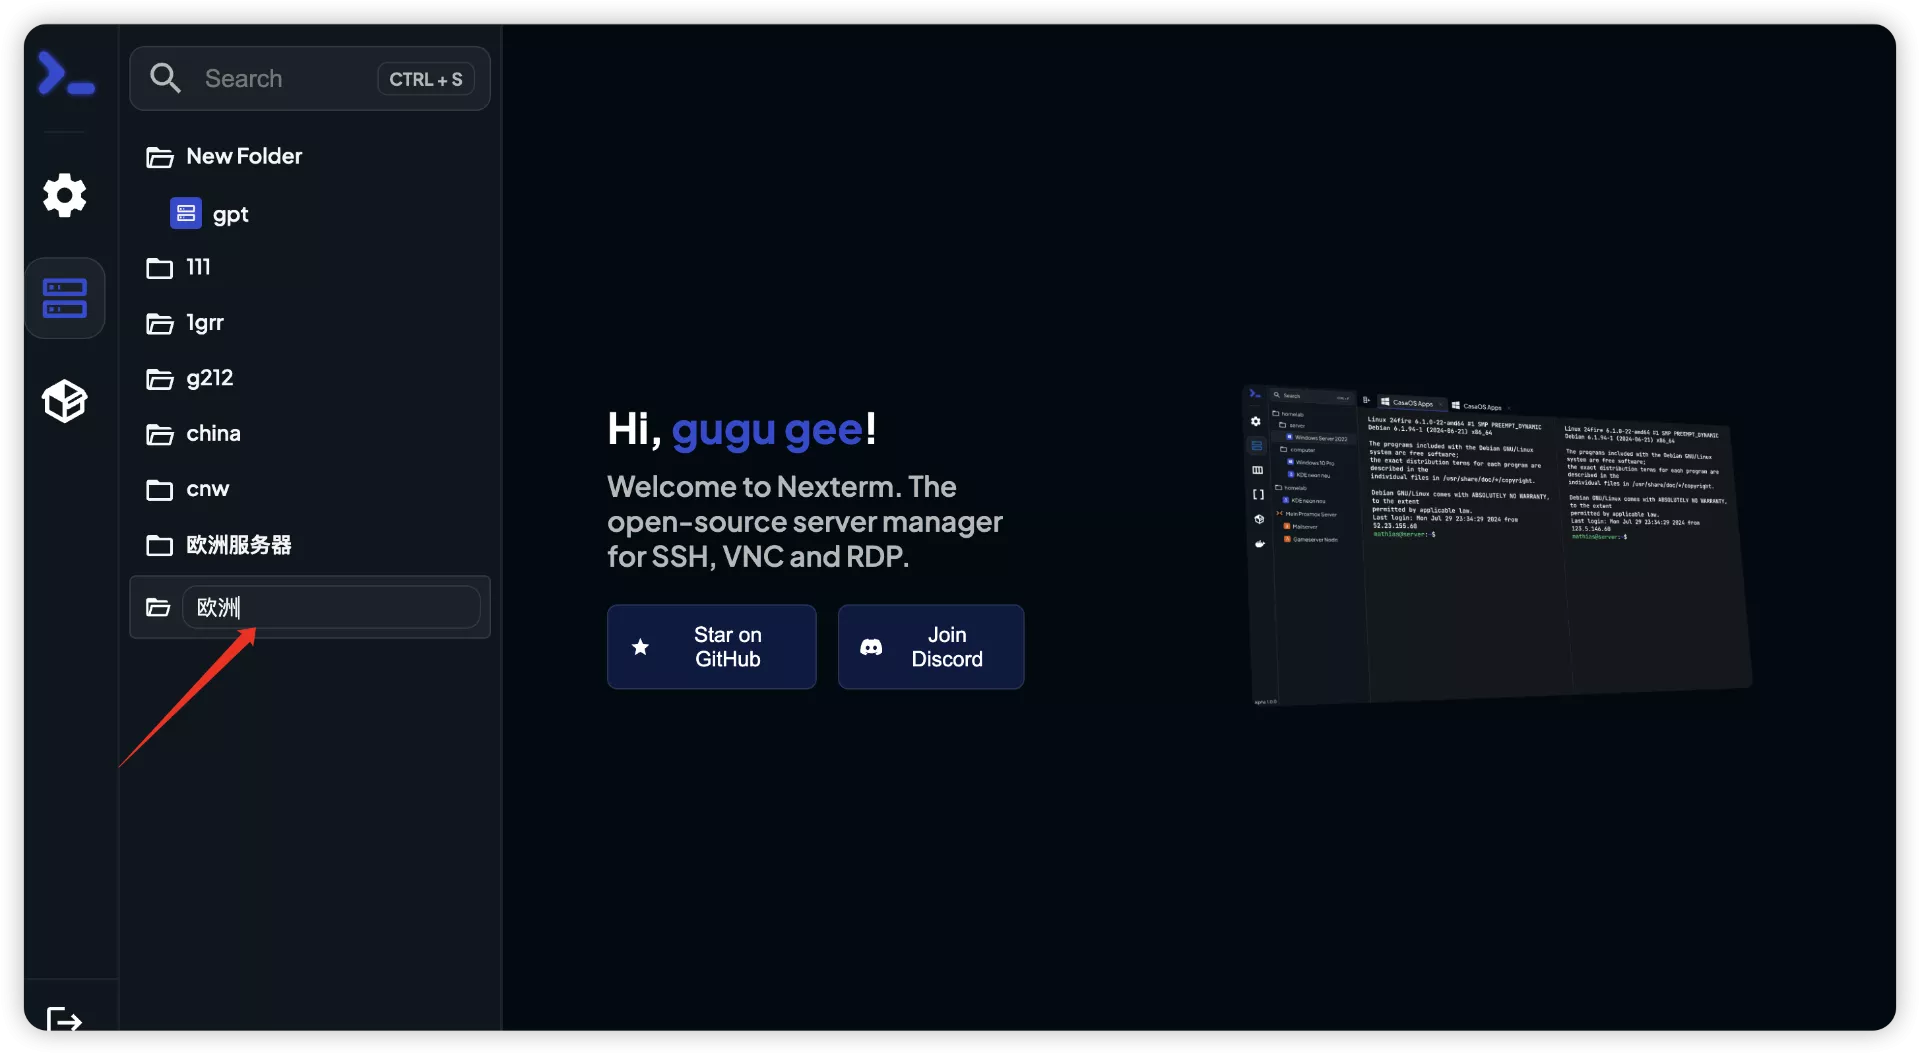Click the Nexterm logo icon
The height and width of the screenshot is (1054, 1920).
click(66, 74)
